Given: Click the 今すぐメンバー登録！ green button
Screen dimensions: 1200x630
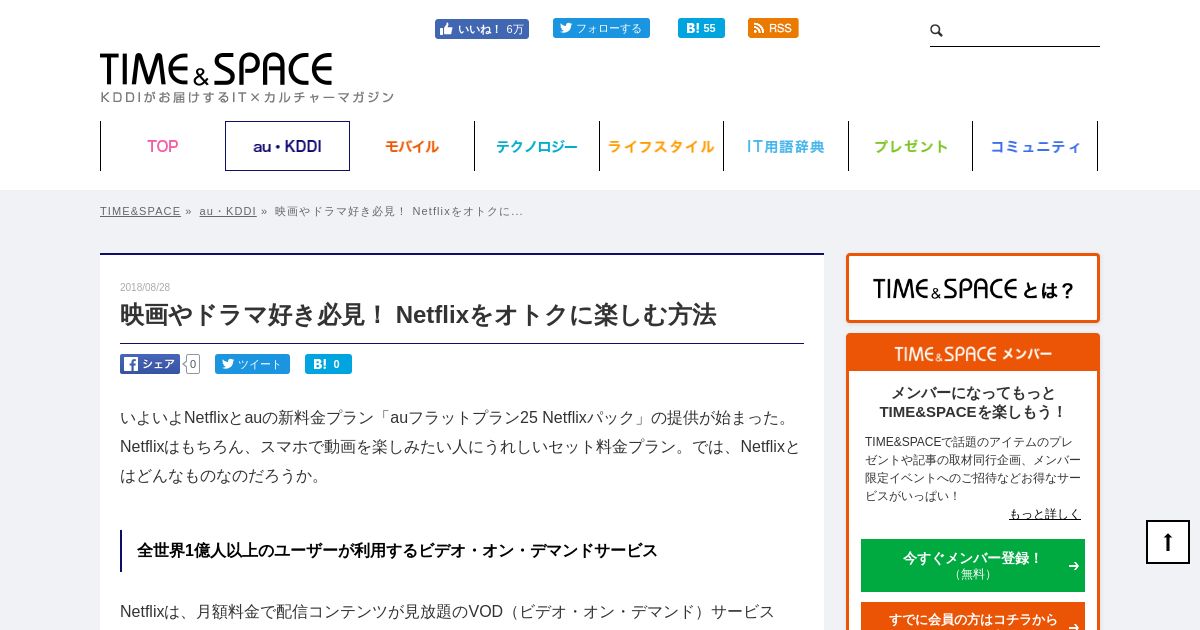Looking at the screenshot, I should (973, 565).
